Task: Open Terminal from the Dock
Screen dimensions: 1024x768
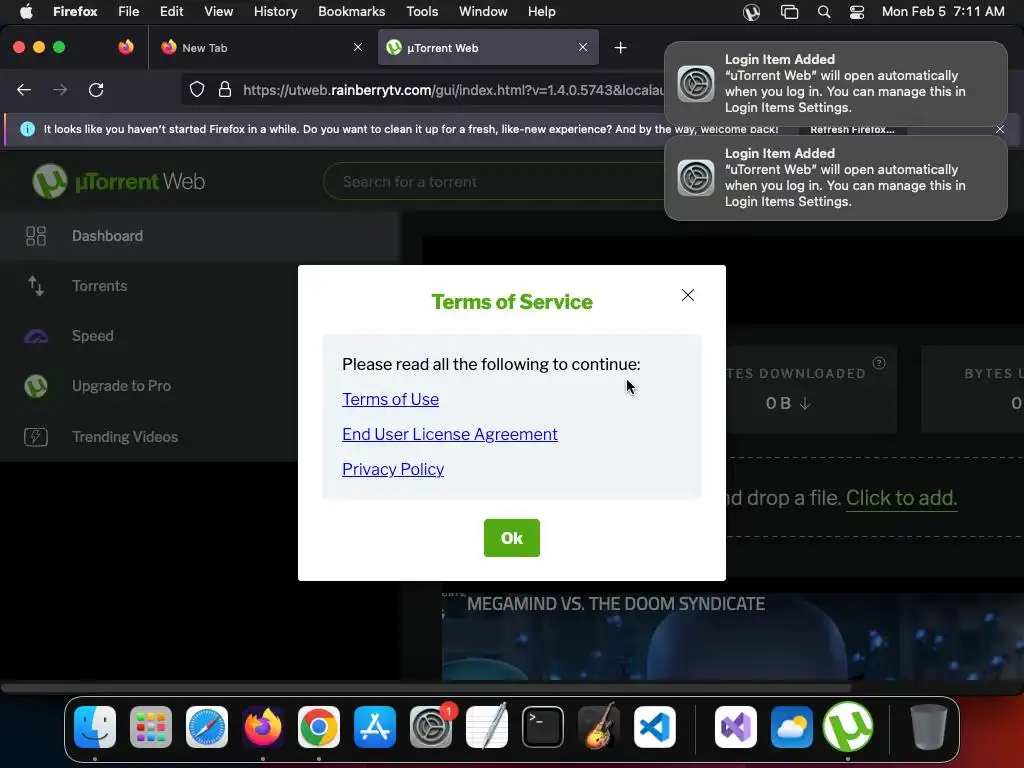Action: [x=543, y=727]
